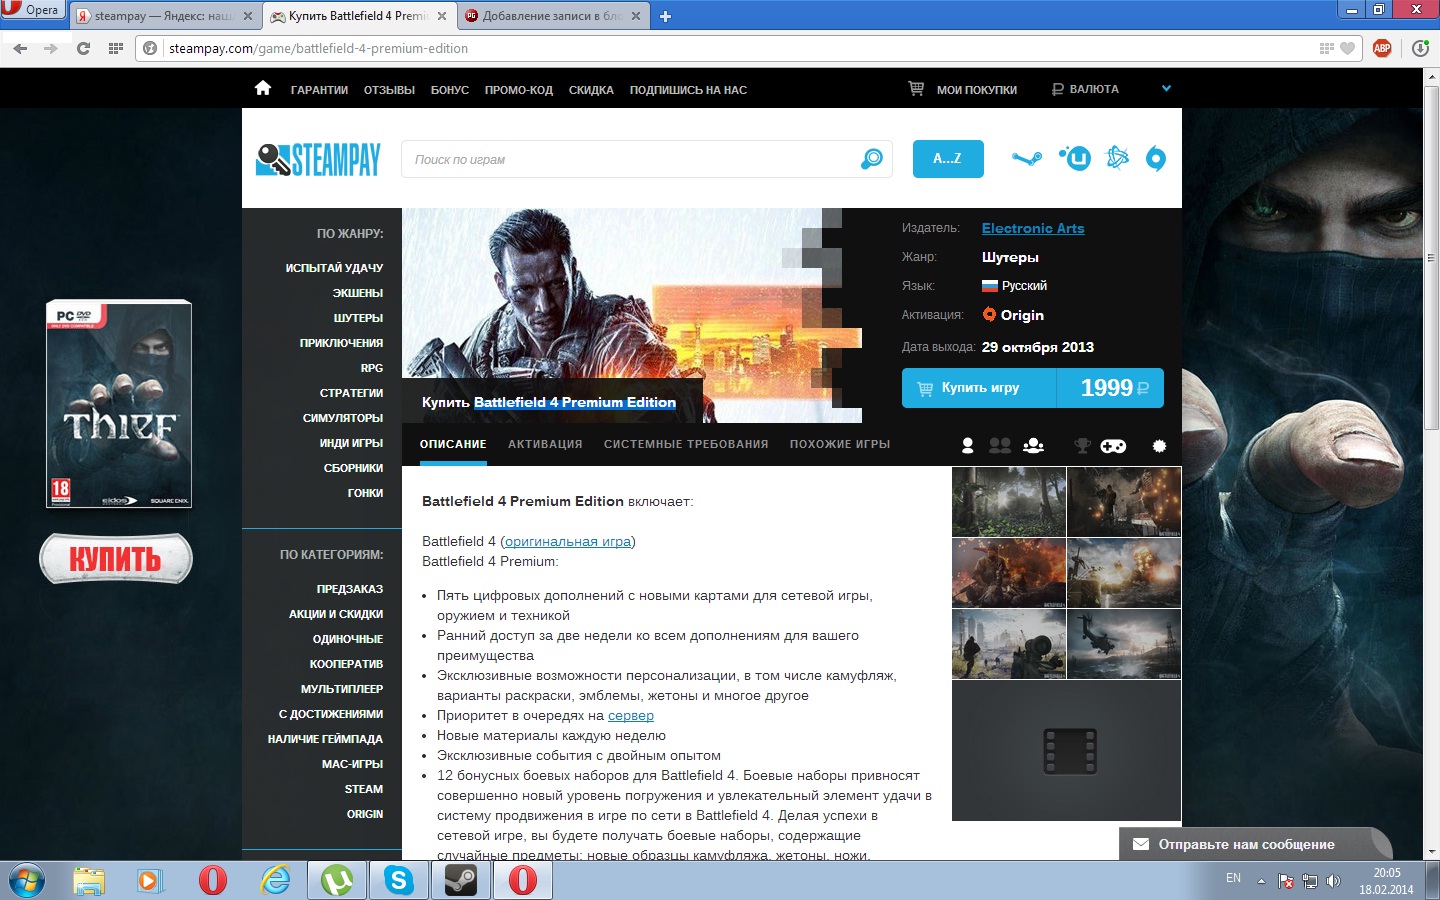Switch to the steampay Яндекс browser tab
The image size is (1440, 900).
(165, 16)
